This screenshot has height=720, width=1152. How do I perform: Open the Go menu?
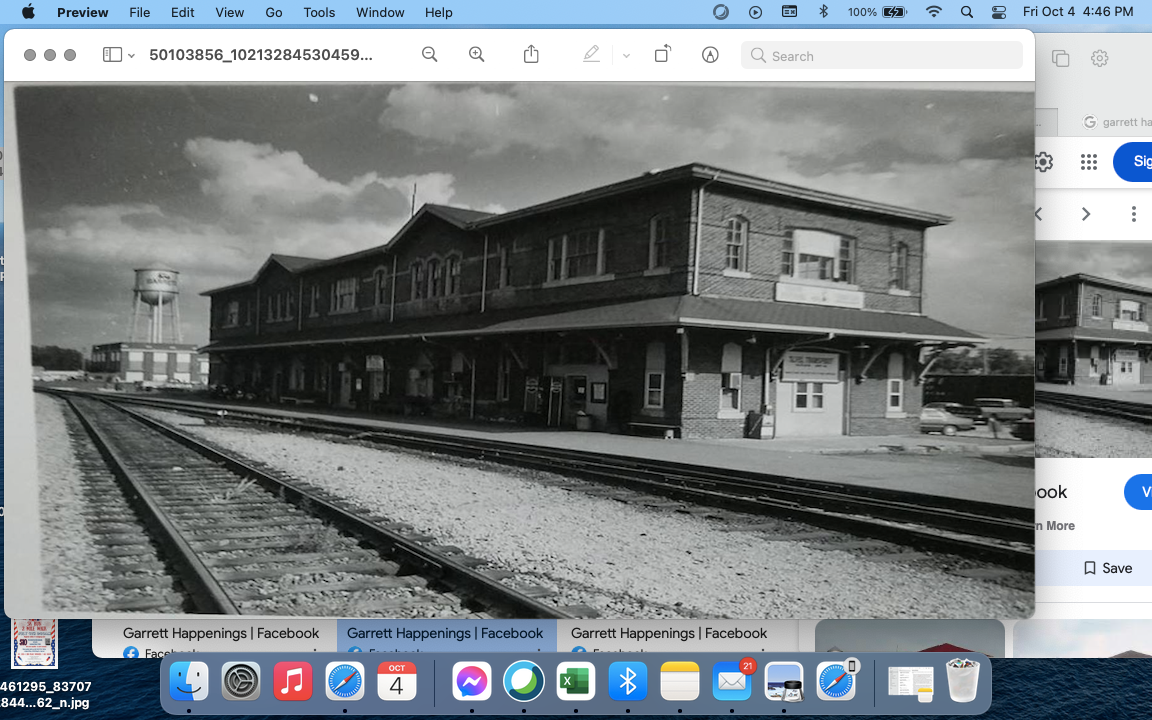[x=273, y=12]
